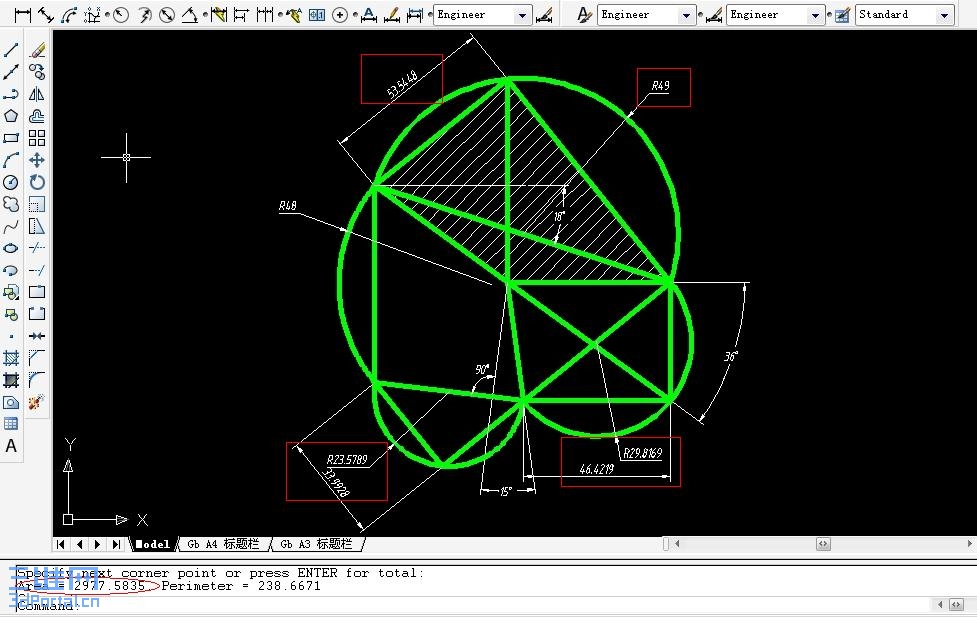Select the Continue dimension tool
Image resolution: width=977 pixels, height=617 pixels.
pyautogui.click(x=265, y=15)
